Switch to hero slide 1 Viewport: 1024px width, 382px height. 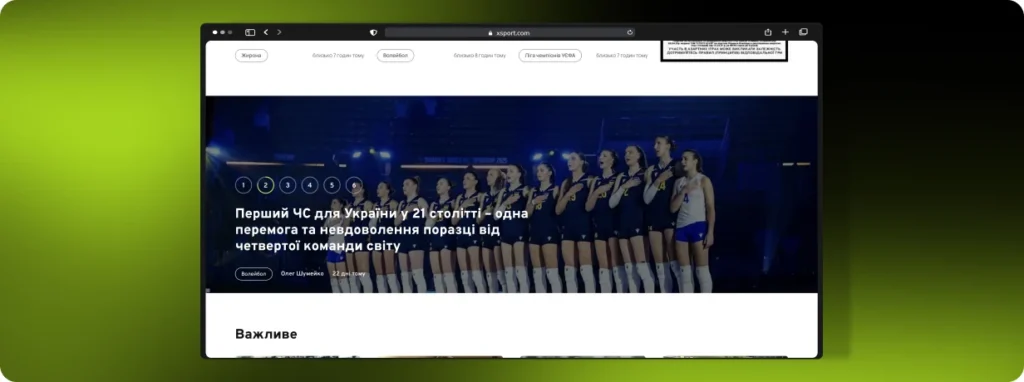click(x=244, y=185)
